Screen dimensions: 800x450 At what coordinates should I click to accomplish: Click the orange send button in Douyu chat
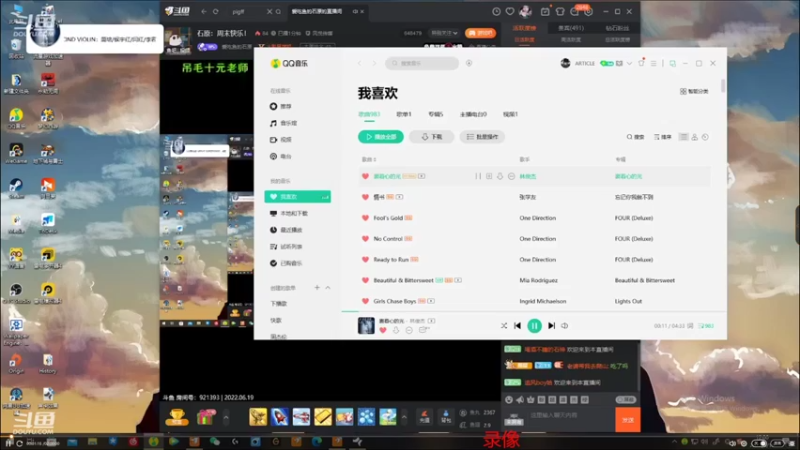point(628,420)
